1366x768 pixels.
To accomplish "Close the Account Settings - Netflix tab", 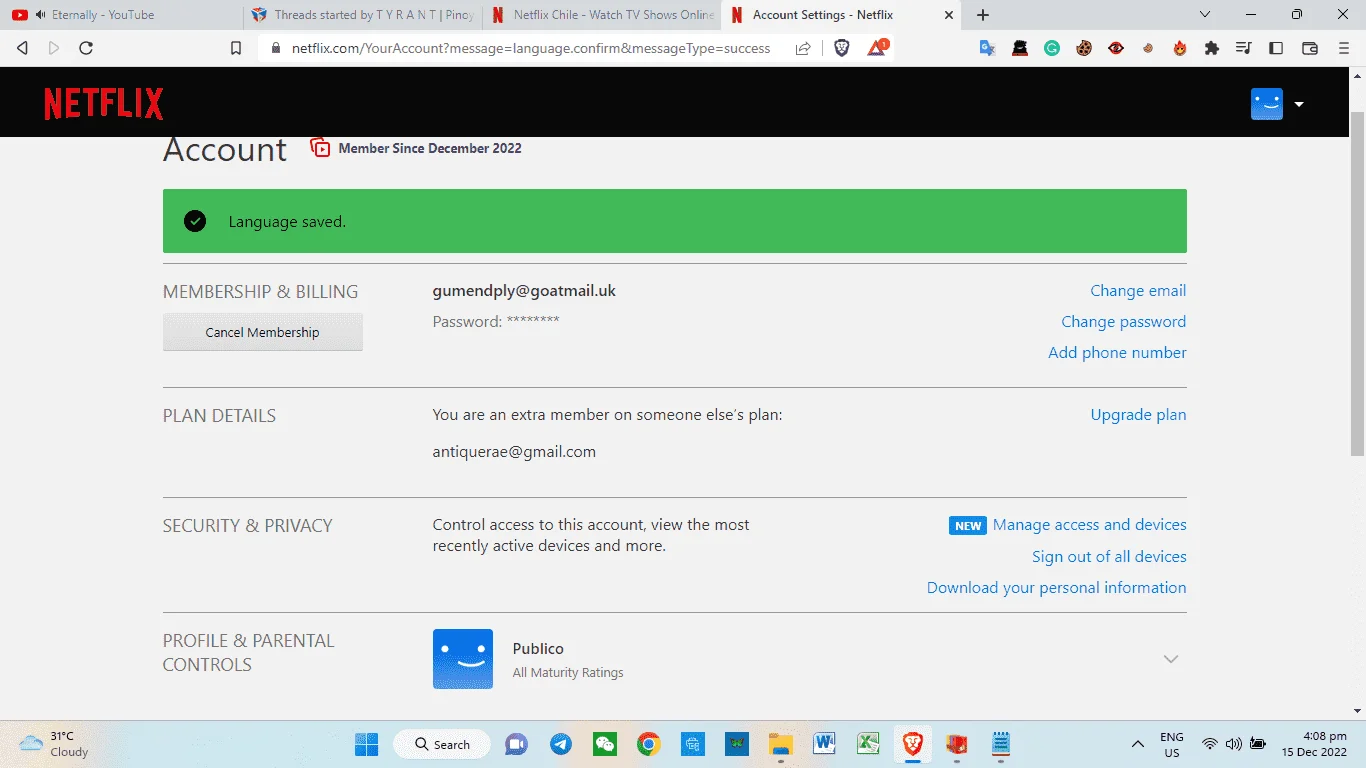I will click(949, 15).
